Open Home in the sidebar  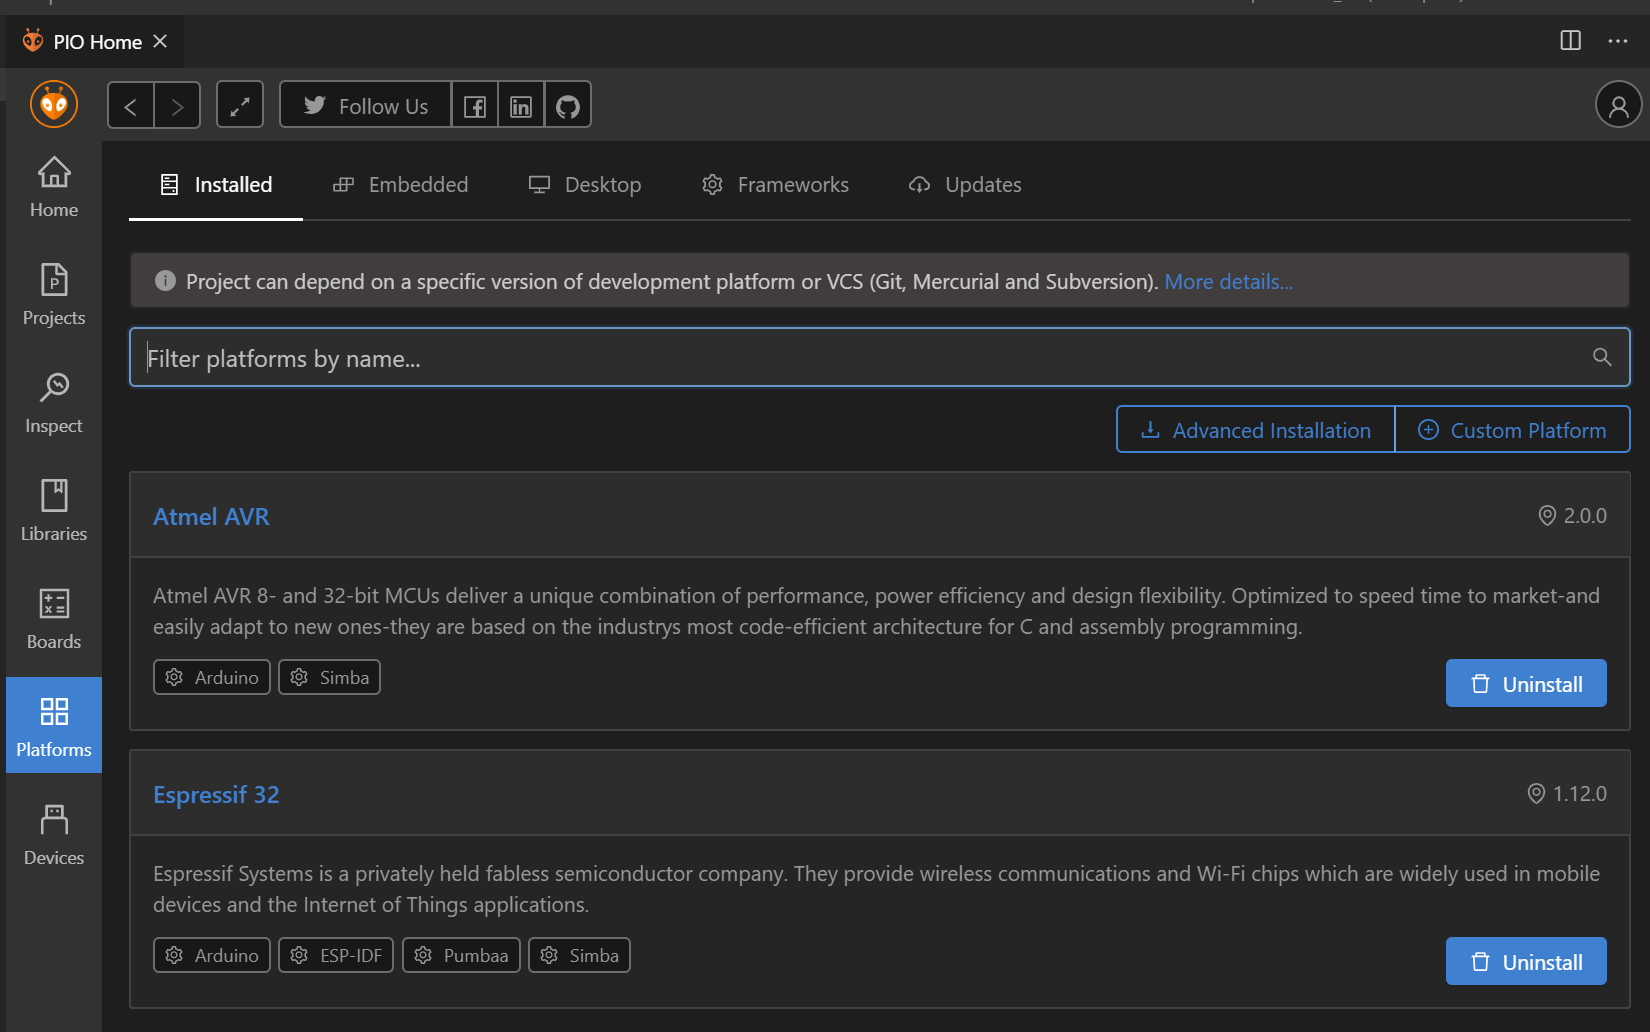pos(54,187)
